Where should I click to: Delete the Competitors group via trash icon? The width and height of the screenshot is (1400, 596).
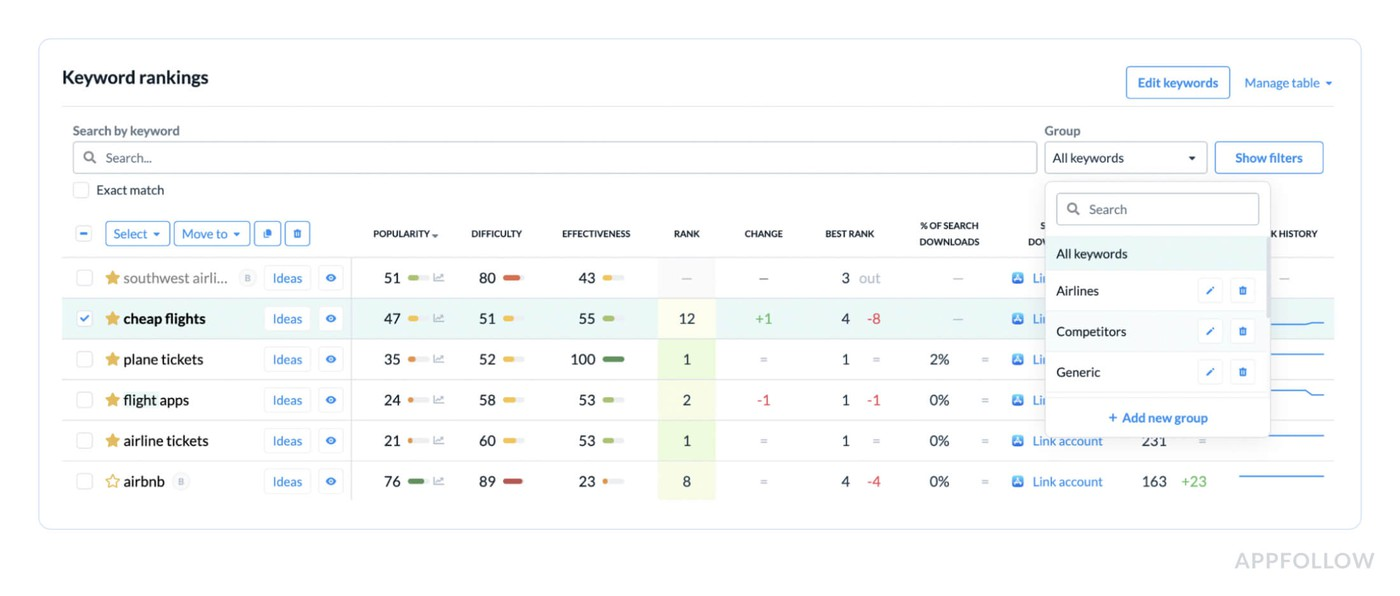click(x=1243, y=331)
